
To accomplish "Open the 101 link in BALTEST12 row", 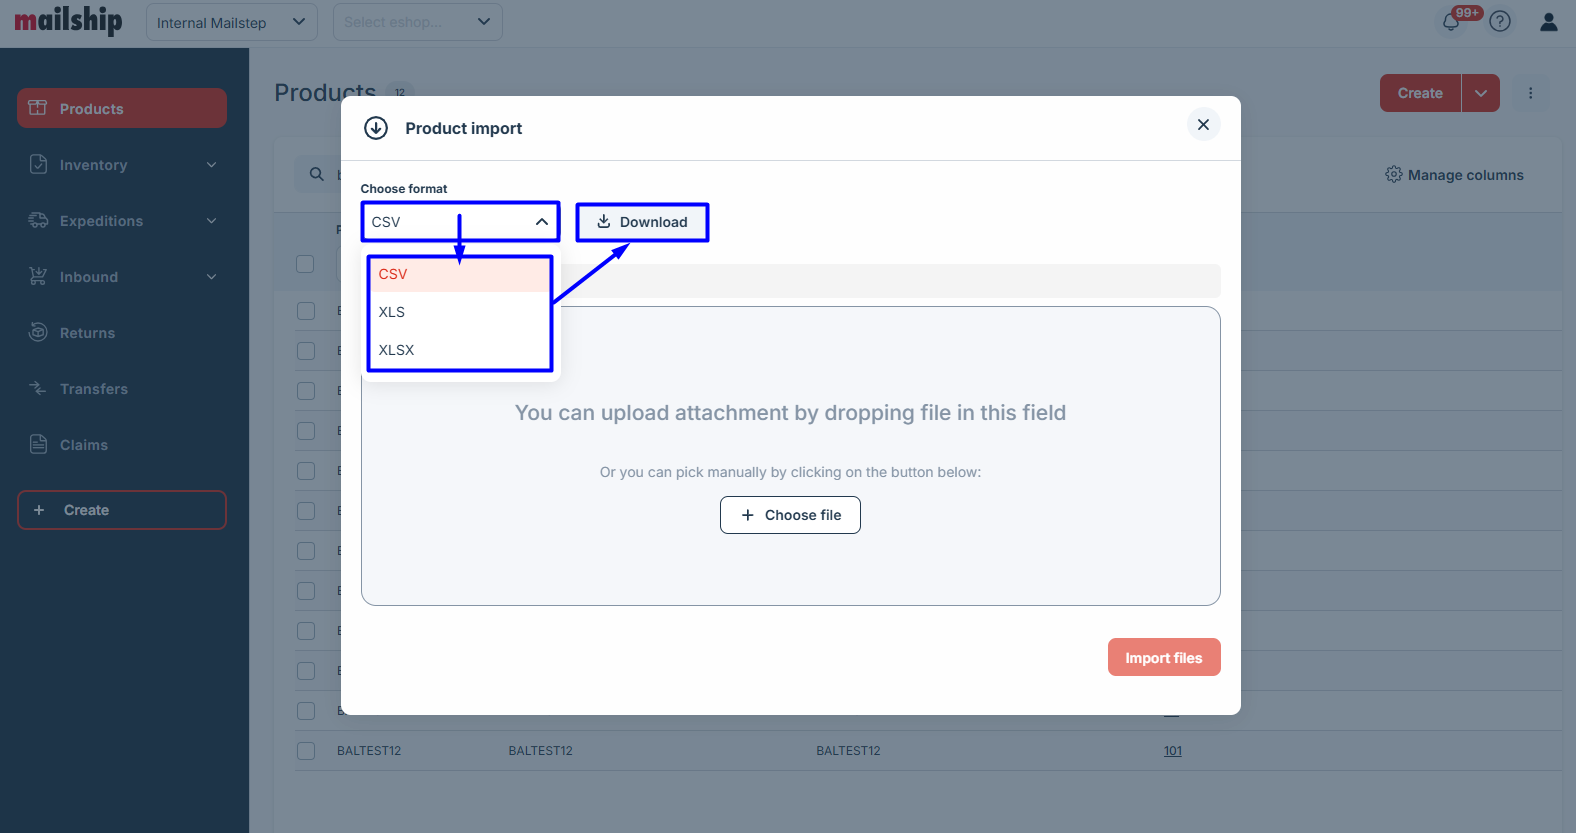I will pyautogui.click(x=1172, y=751).
